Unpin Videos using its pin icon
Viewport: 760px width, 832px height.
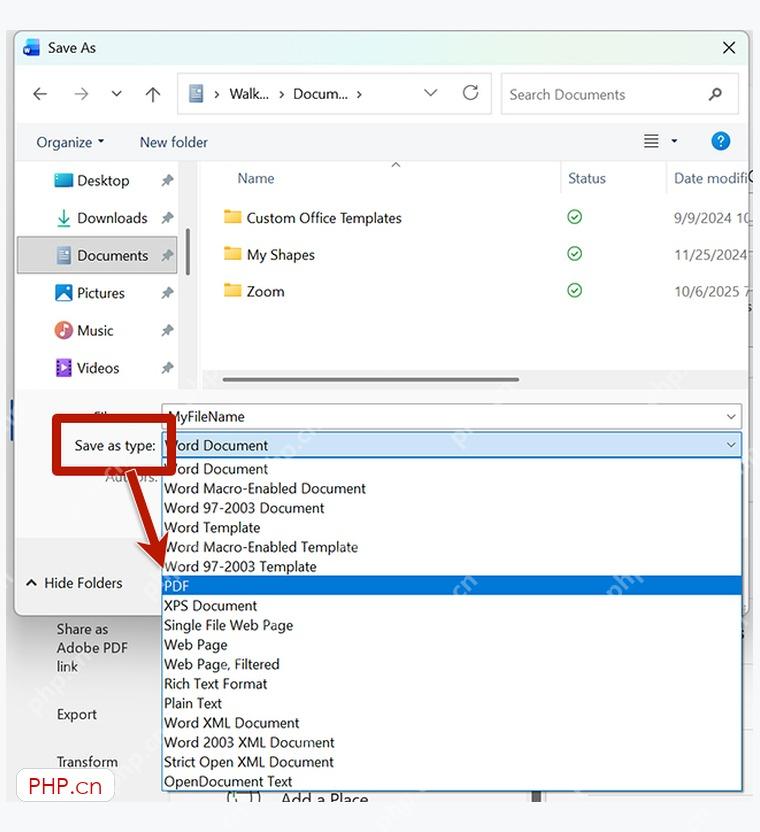coord(167,367)
